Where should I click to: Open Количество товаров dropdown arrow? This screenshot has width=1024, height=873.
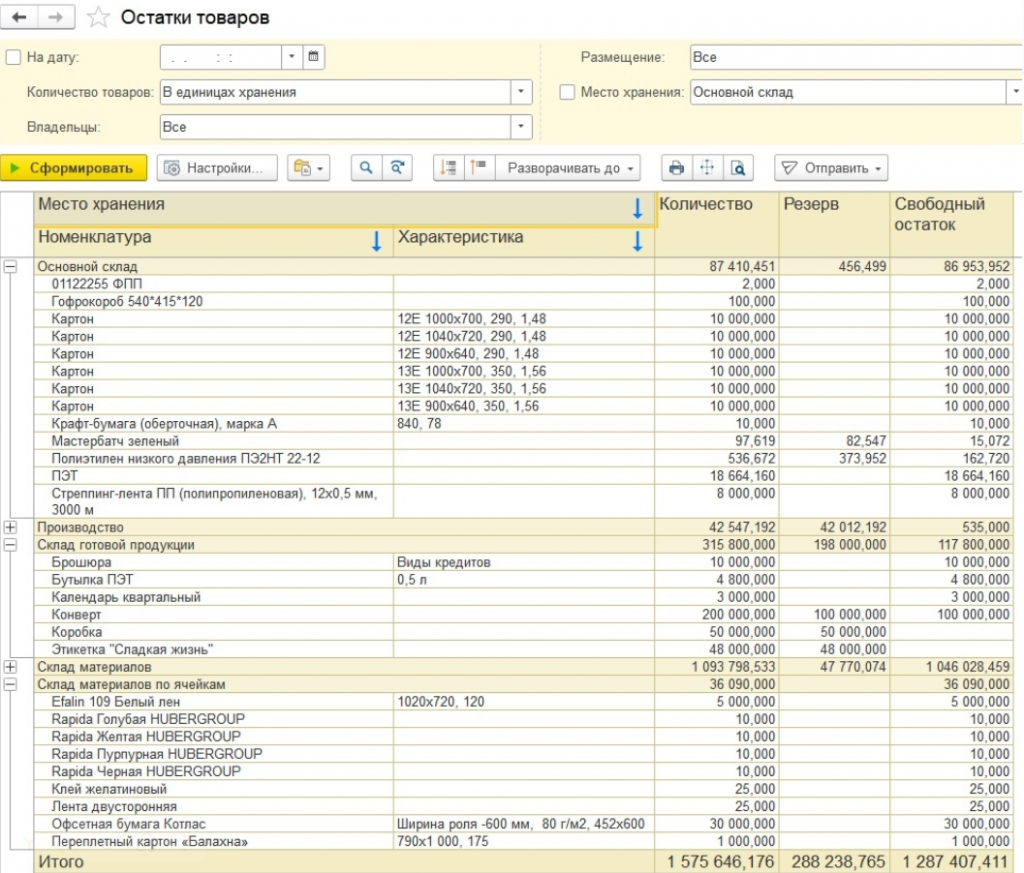pos(520,92)
